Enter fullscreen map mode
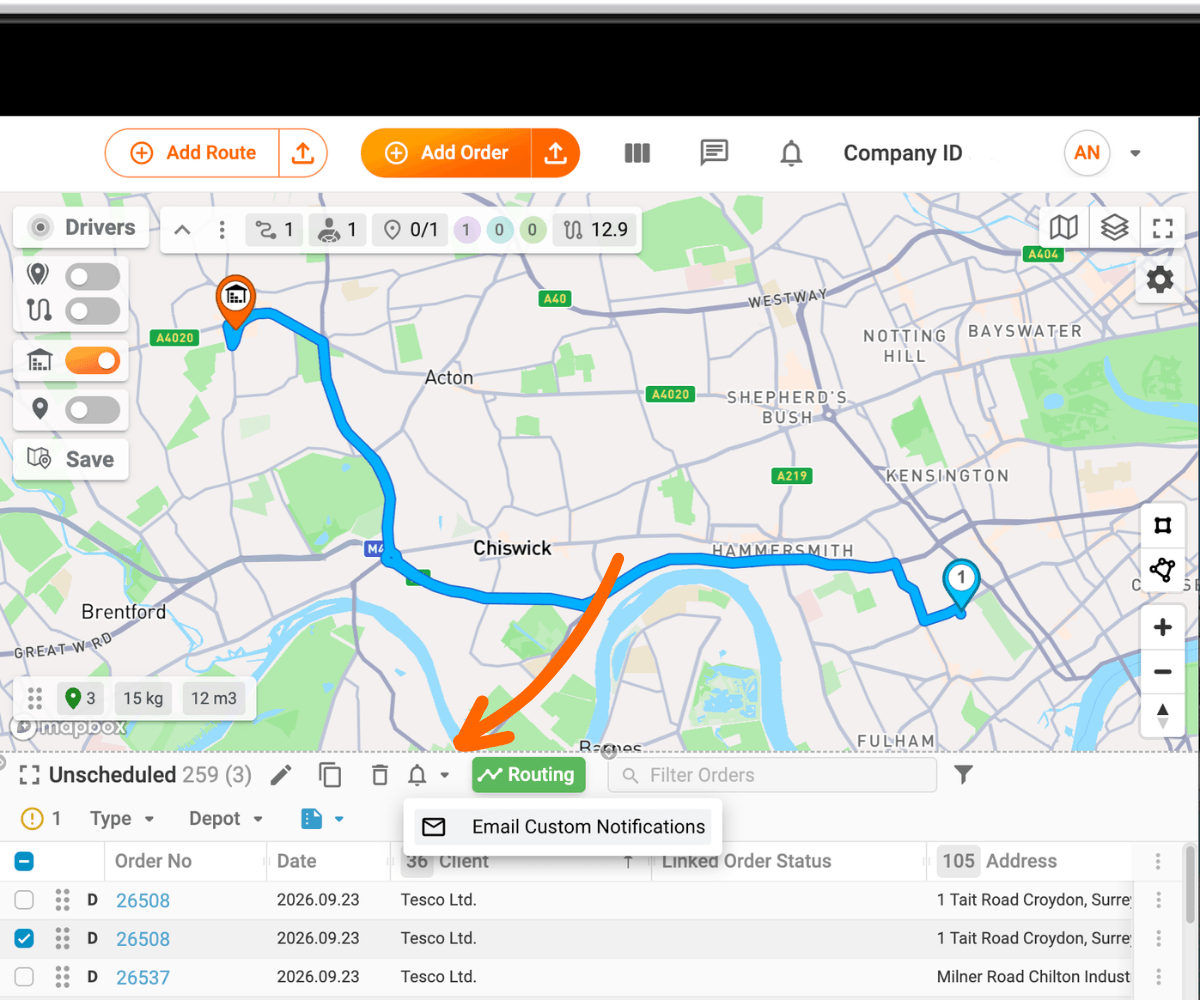The width and height of the screenshot is (1200, 1000). 1162,227
